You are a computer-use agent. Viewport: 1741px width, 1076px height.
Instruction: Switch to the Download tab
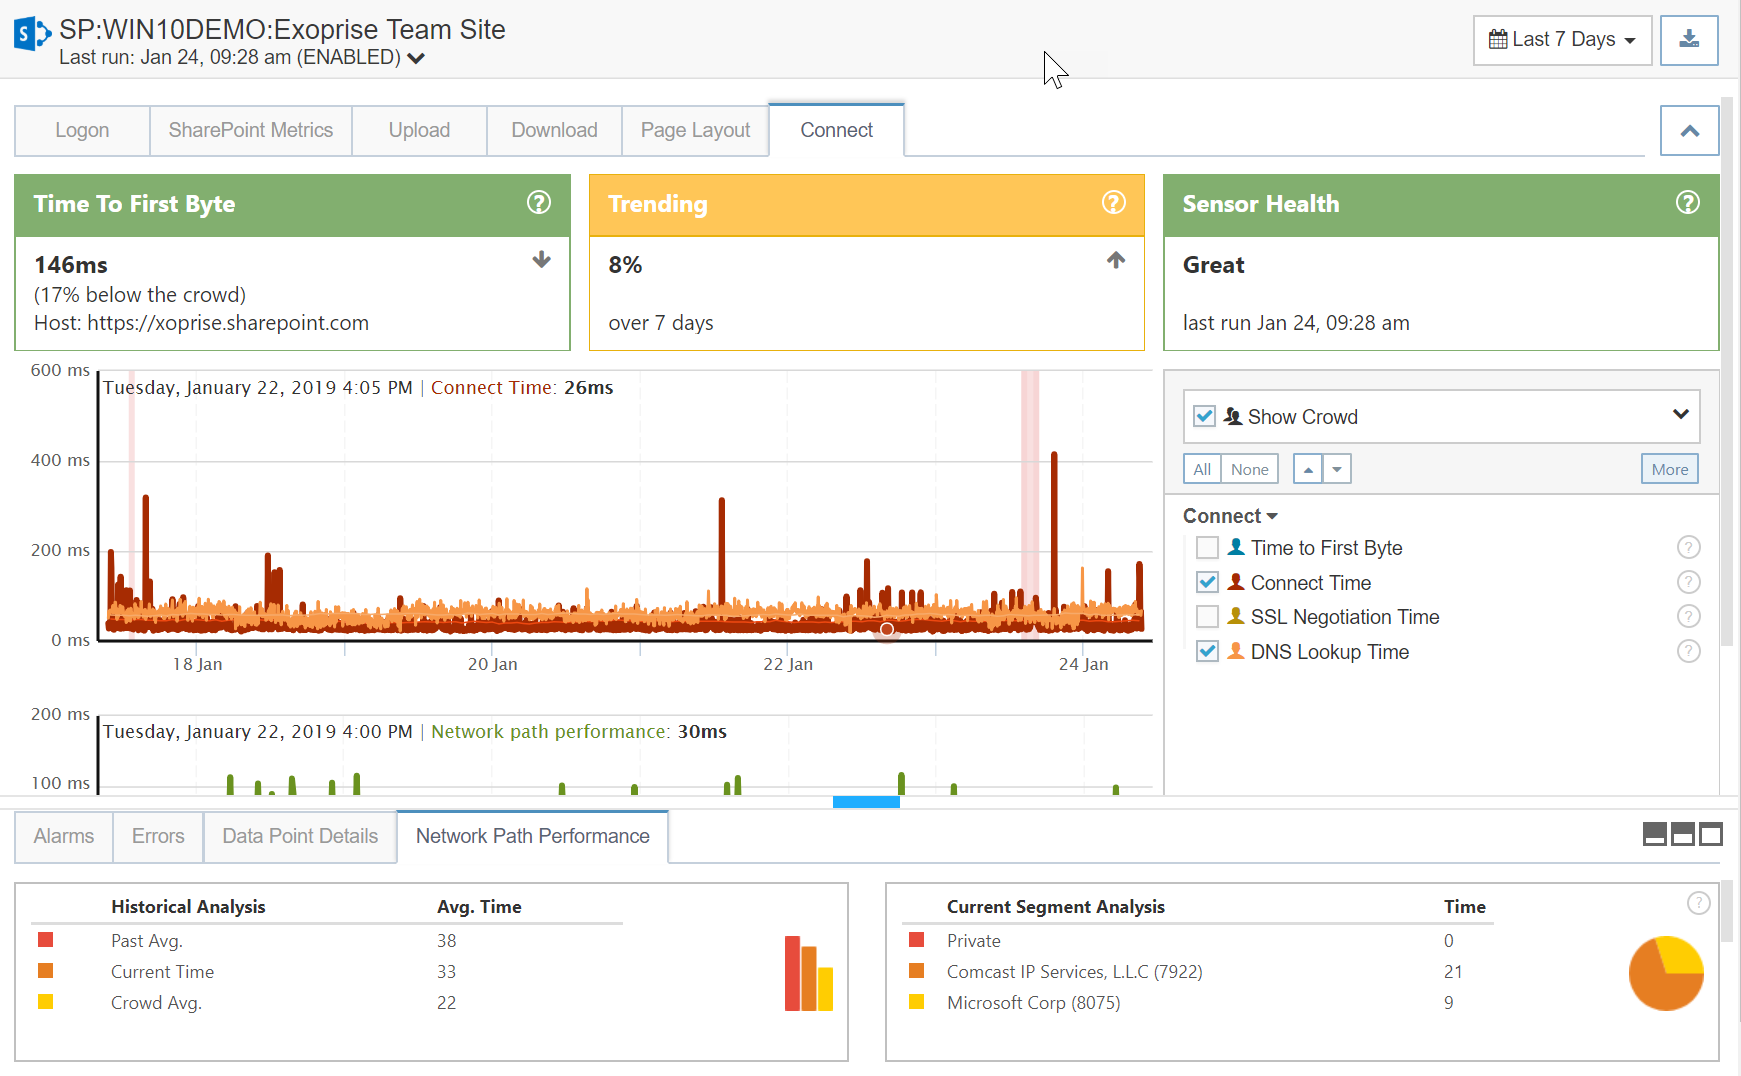pyautogui.click(x=554, y=131)
